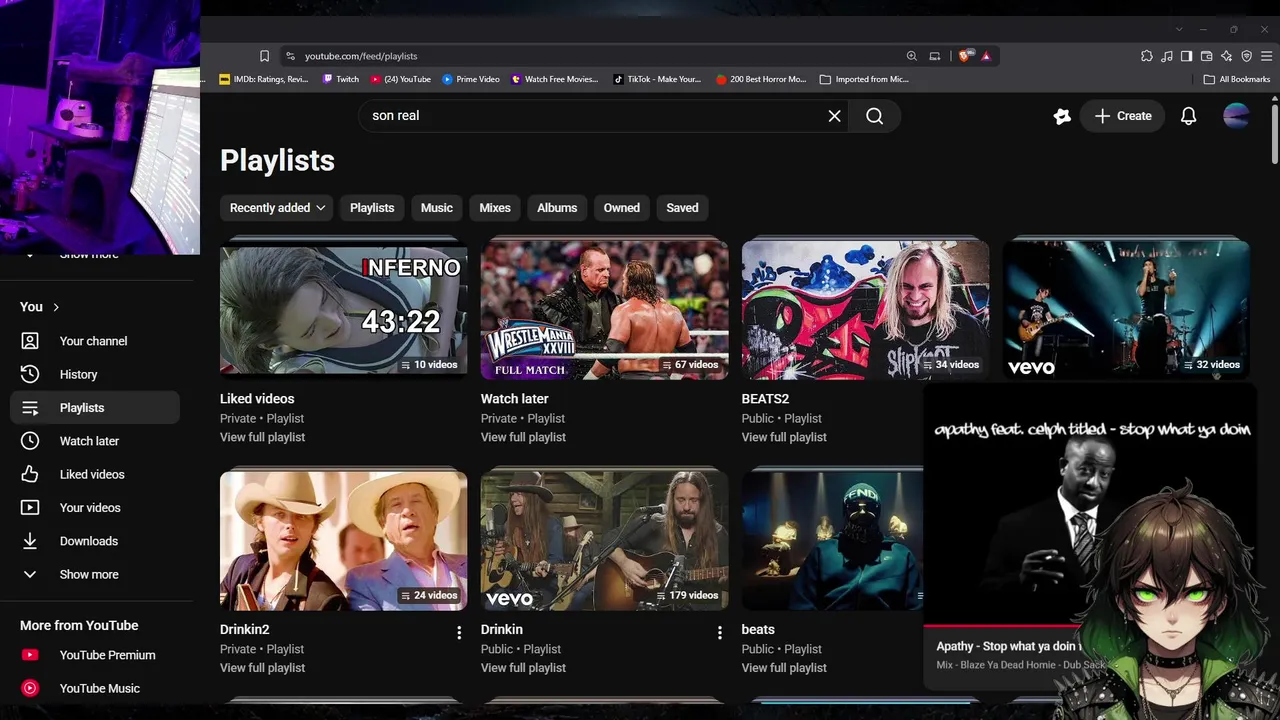Filter by the Mixes chip
The image size is (1280, 720).
[x=495, y=208]
